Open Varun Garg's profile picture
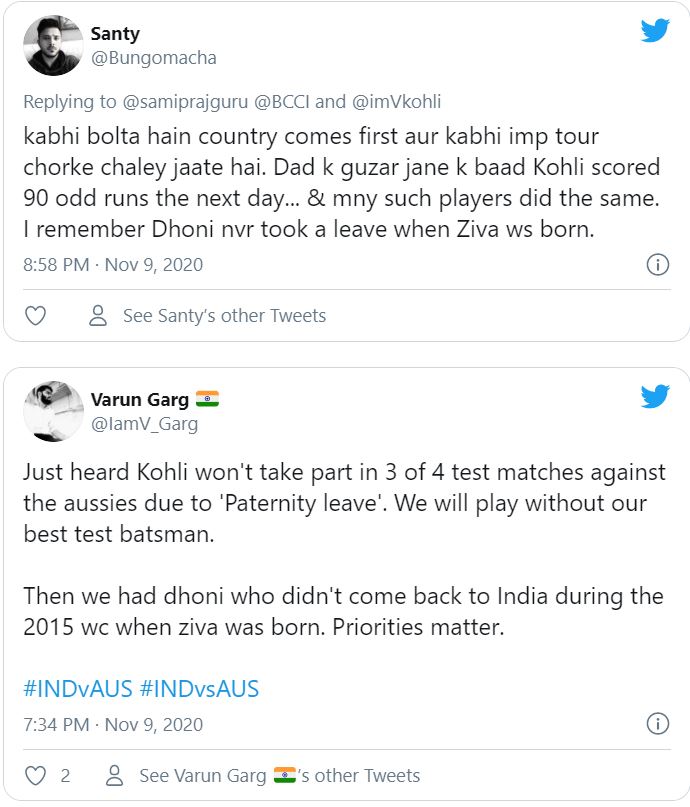 [x=53, y=411]
